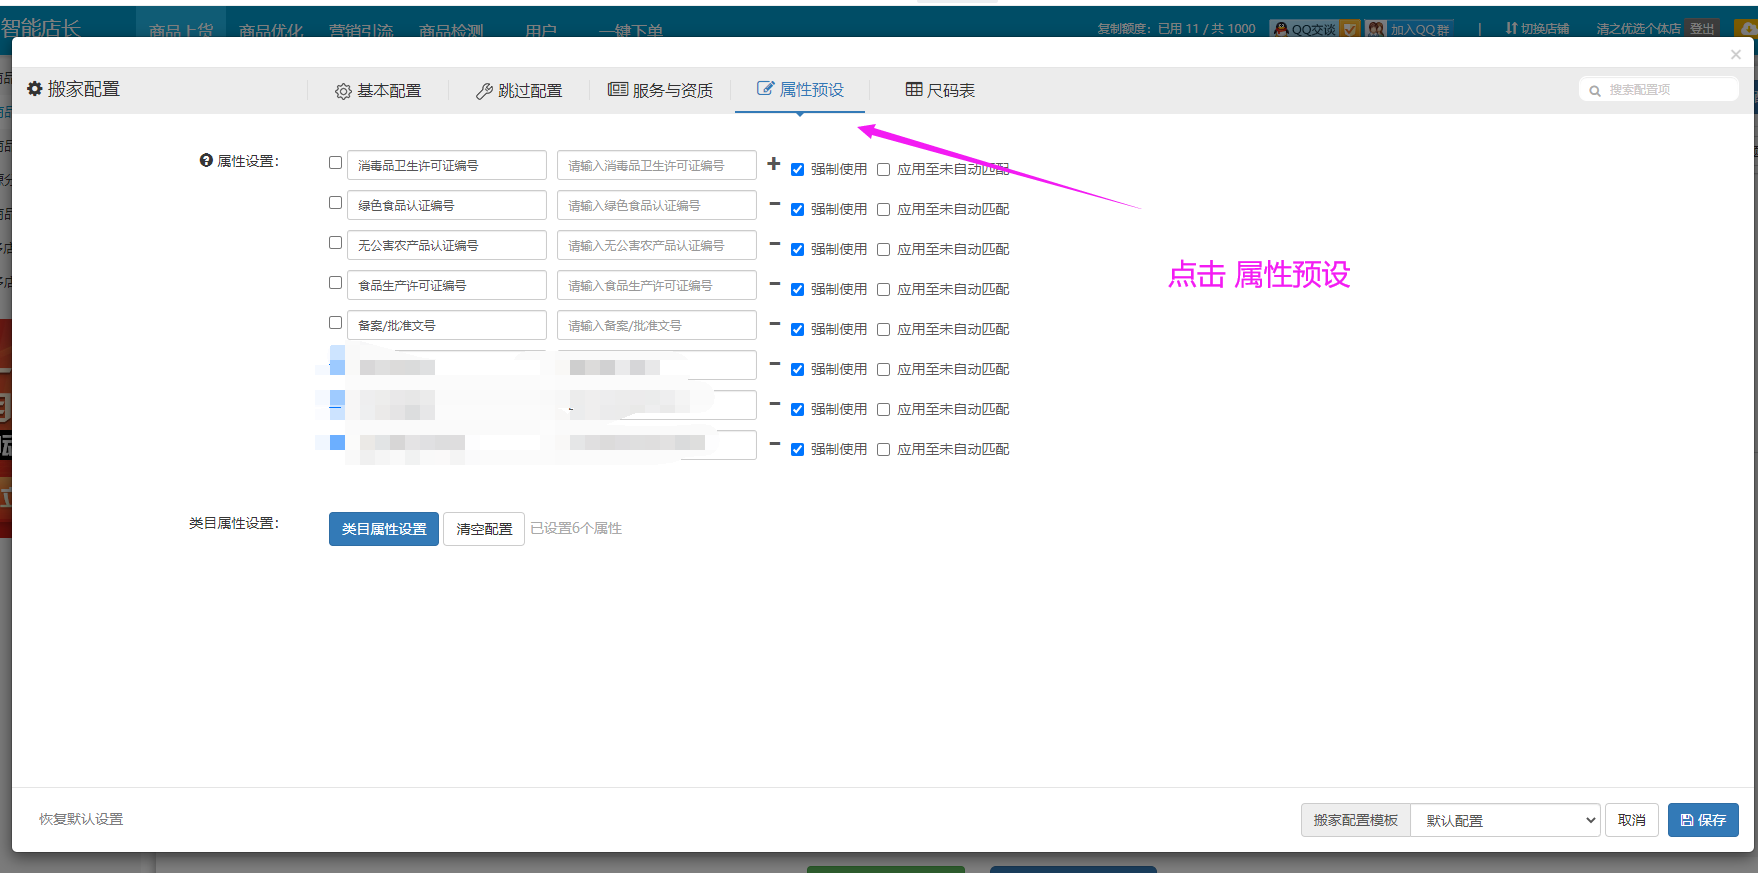Click minus icon beside 食品生产许可证编号 row
The height and width of the screenshot is (873, 1758).
tap(774, 283)
